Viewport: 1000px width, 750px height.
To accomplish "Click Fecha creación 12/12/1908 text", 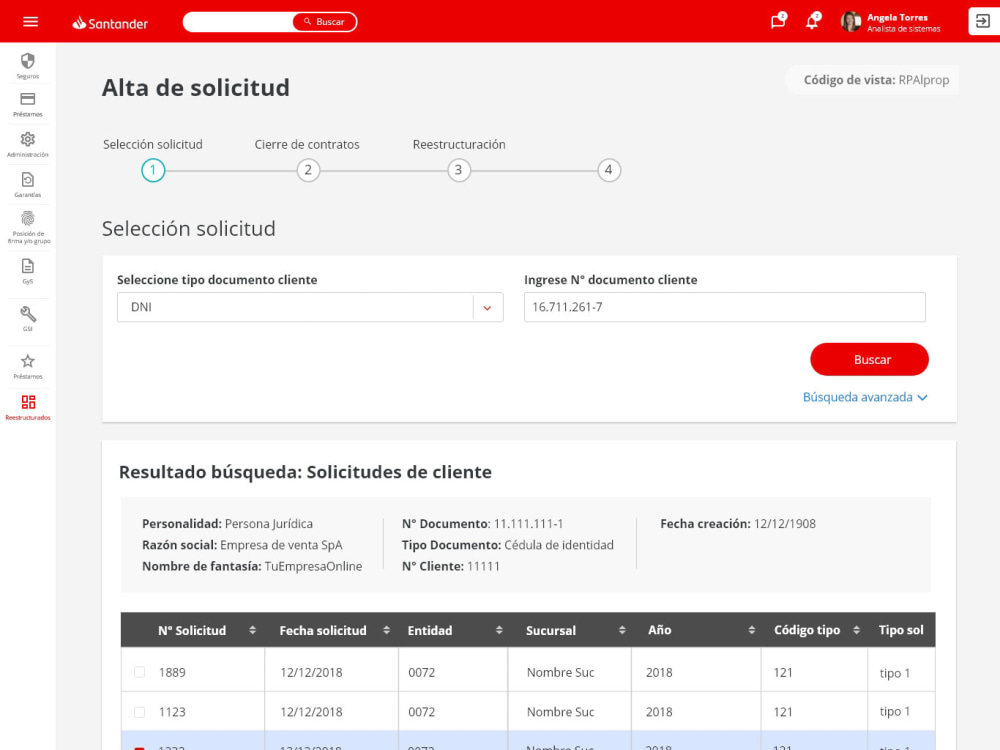I will 738,524.
